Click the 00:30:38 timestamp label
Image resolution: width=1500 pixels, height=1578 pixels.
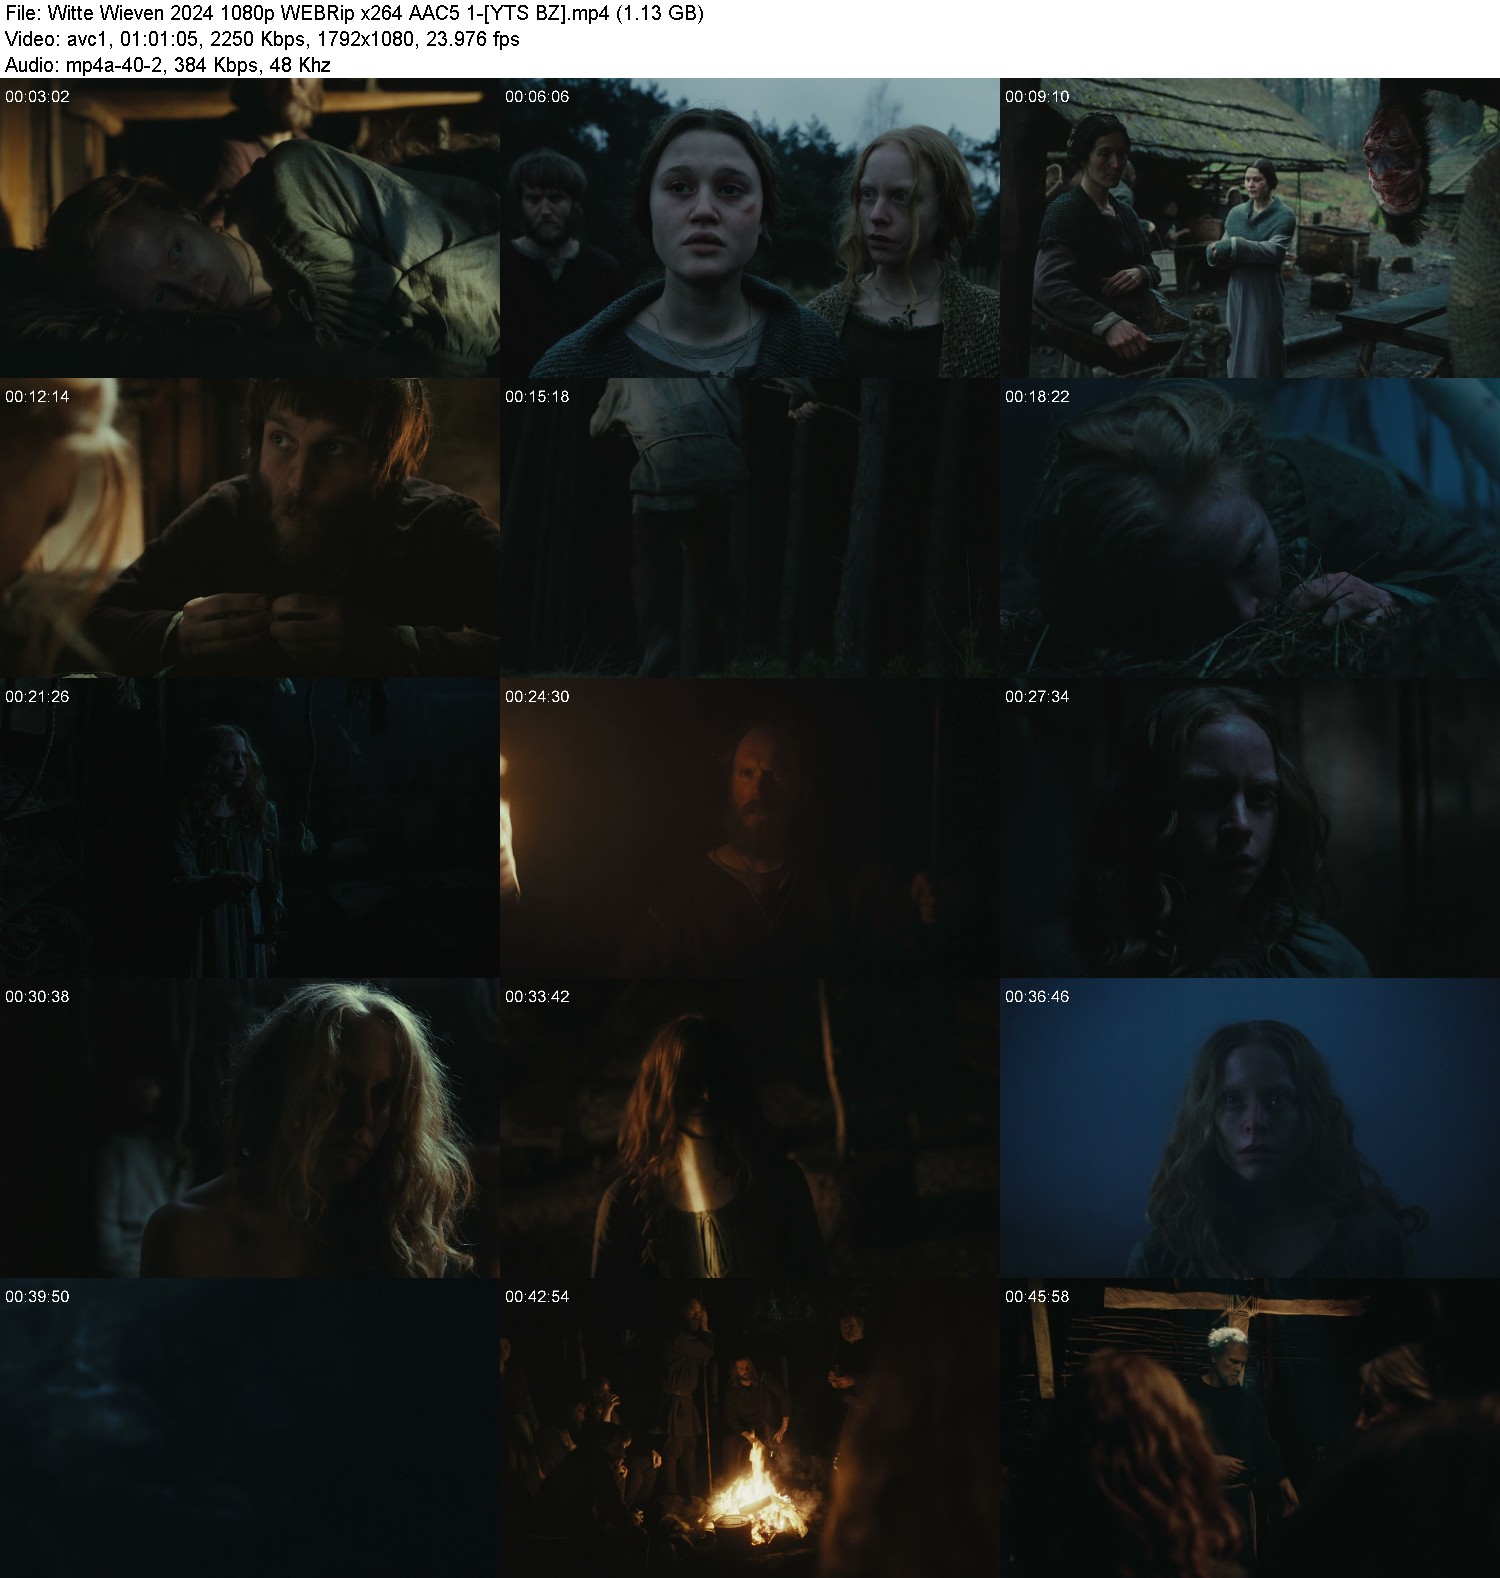pos(37,997)
